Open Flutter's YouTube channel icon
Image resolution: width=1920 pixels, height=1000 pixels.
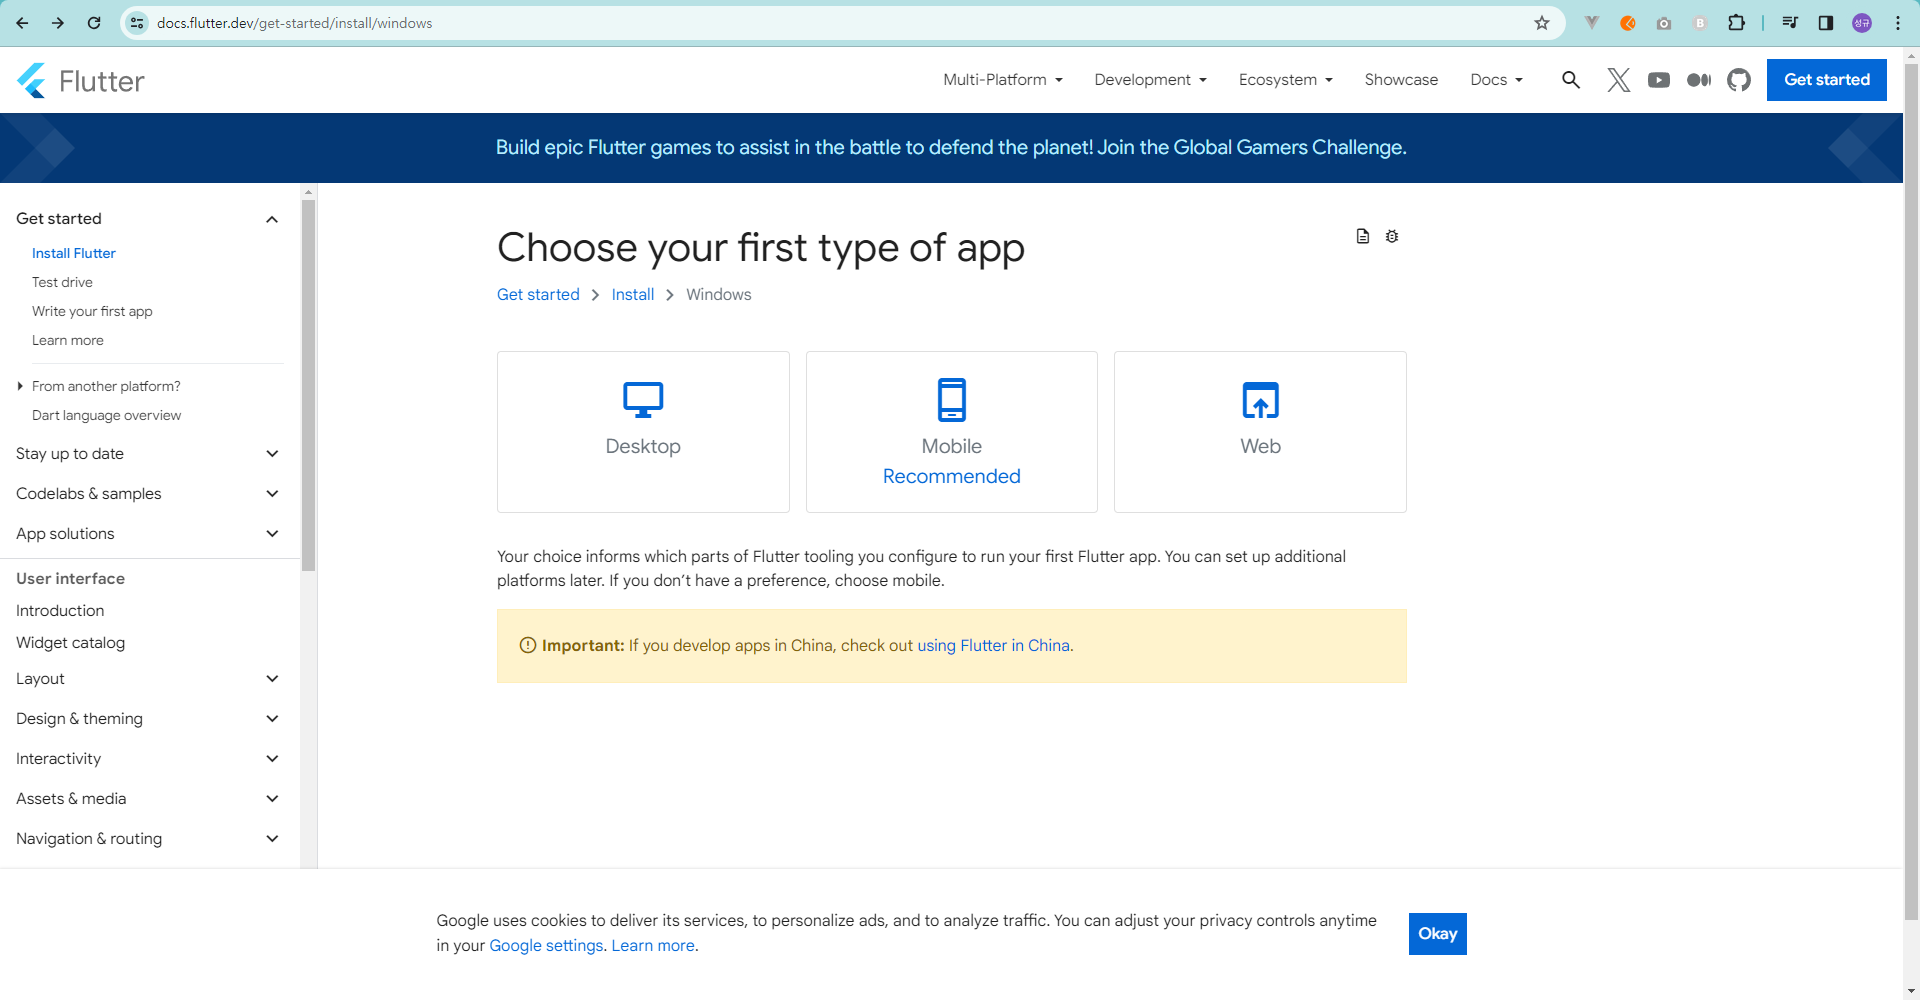pos(1659,80)
